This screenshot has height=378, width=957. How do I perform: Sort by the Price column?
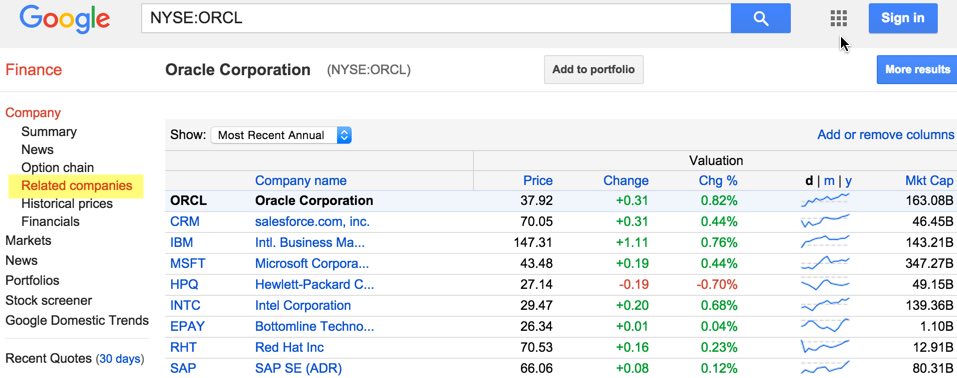point(538,181)
